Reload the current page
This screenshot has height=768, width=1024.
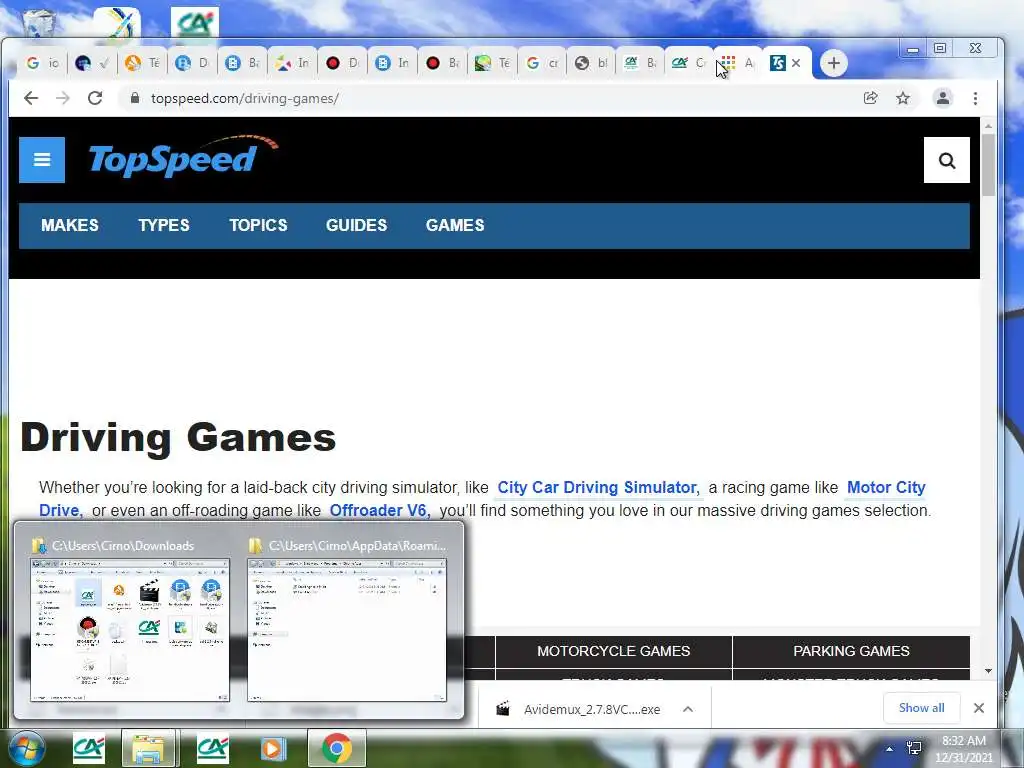pyautogui.click(x=95, y=98)
